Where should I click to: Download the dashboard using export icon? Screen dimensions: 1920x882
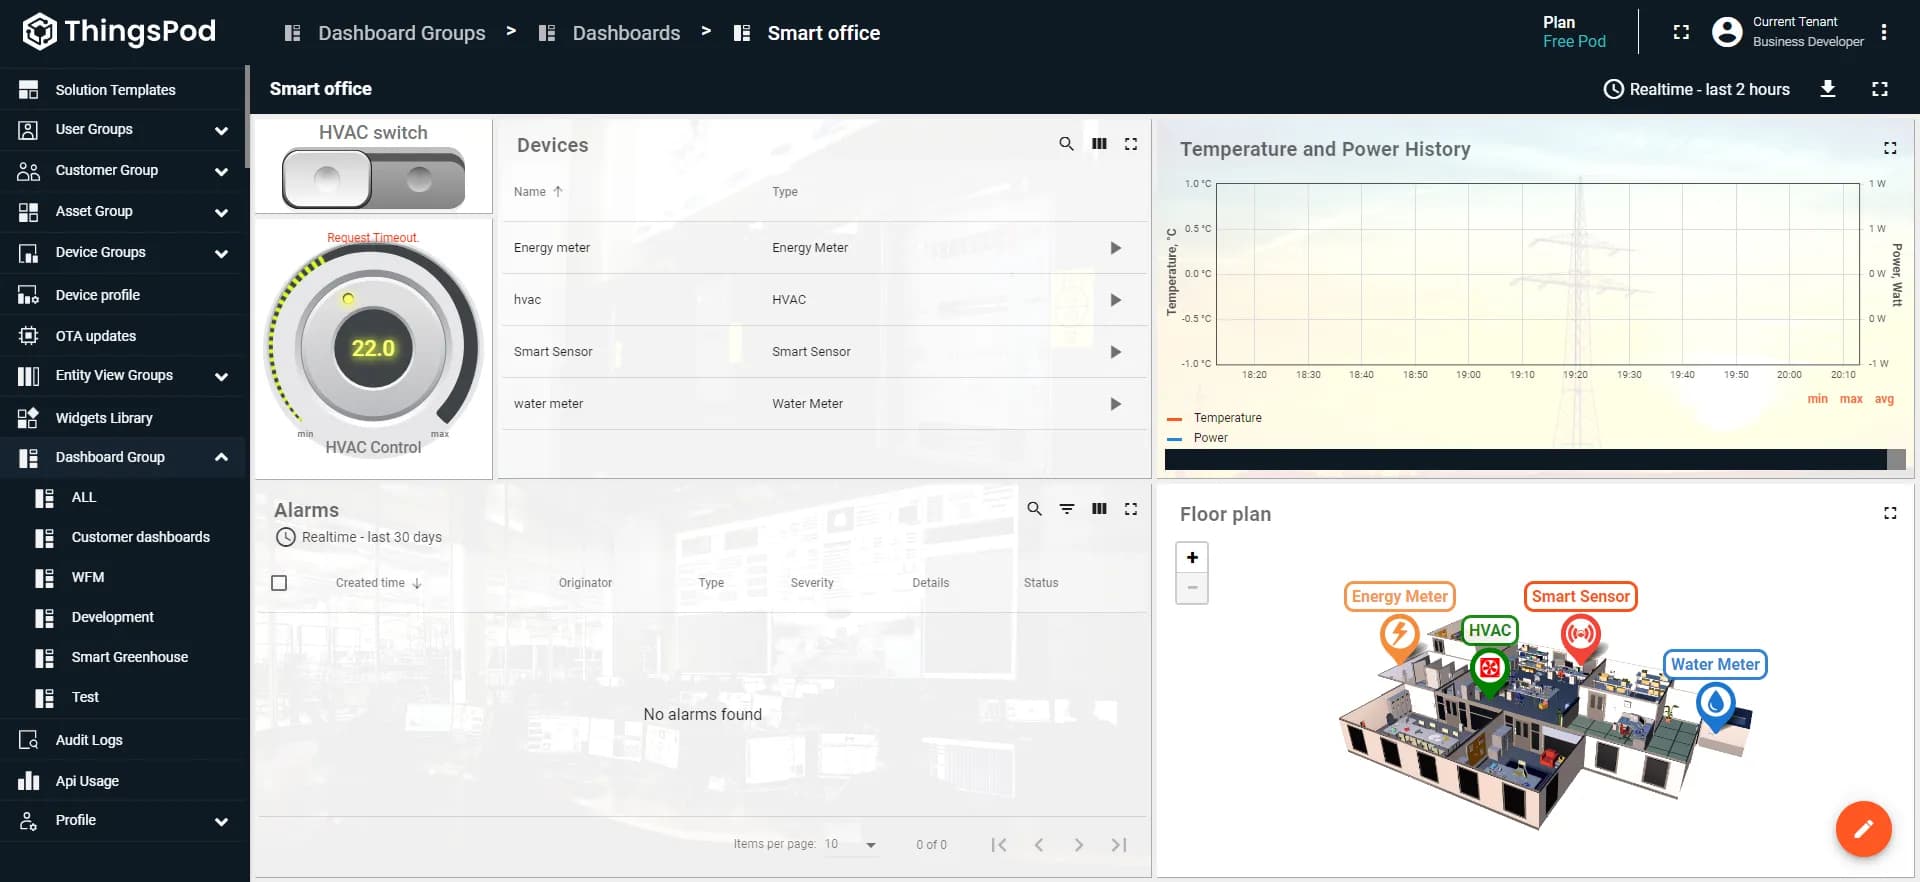(x=1827, y=89)
